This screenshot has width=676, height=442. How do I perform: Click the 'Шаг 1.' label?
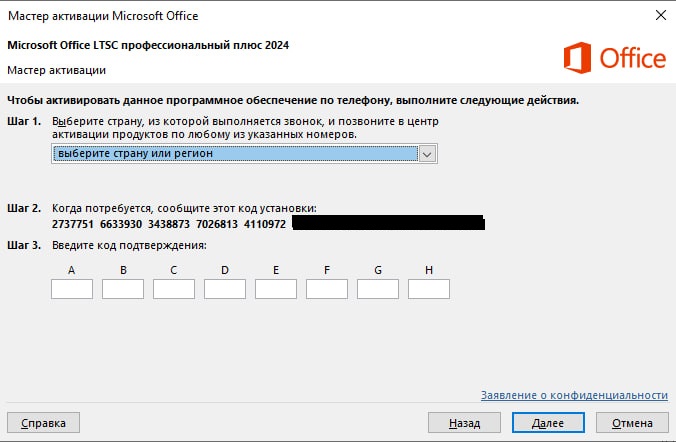tap(24, 121)
